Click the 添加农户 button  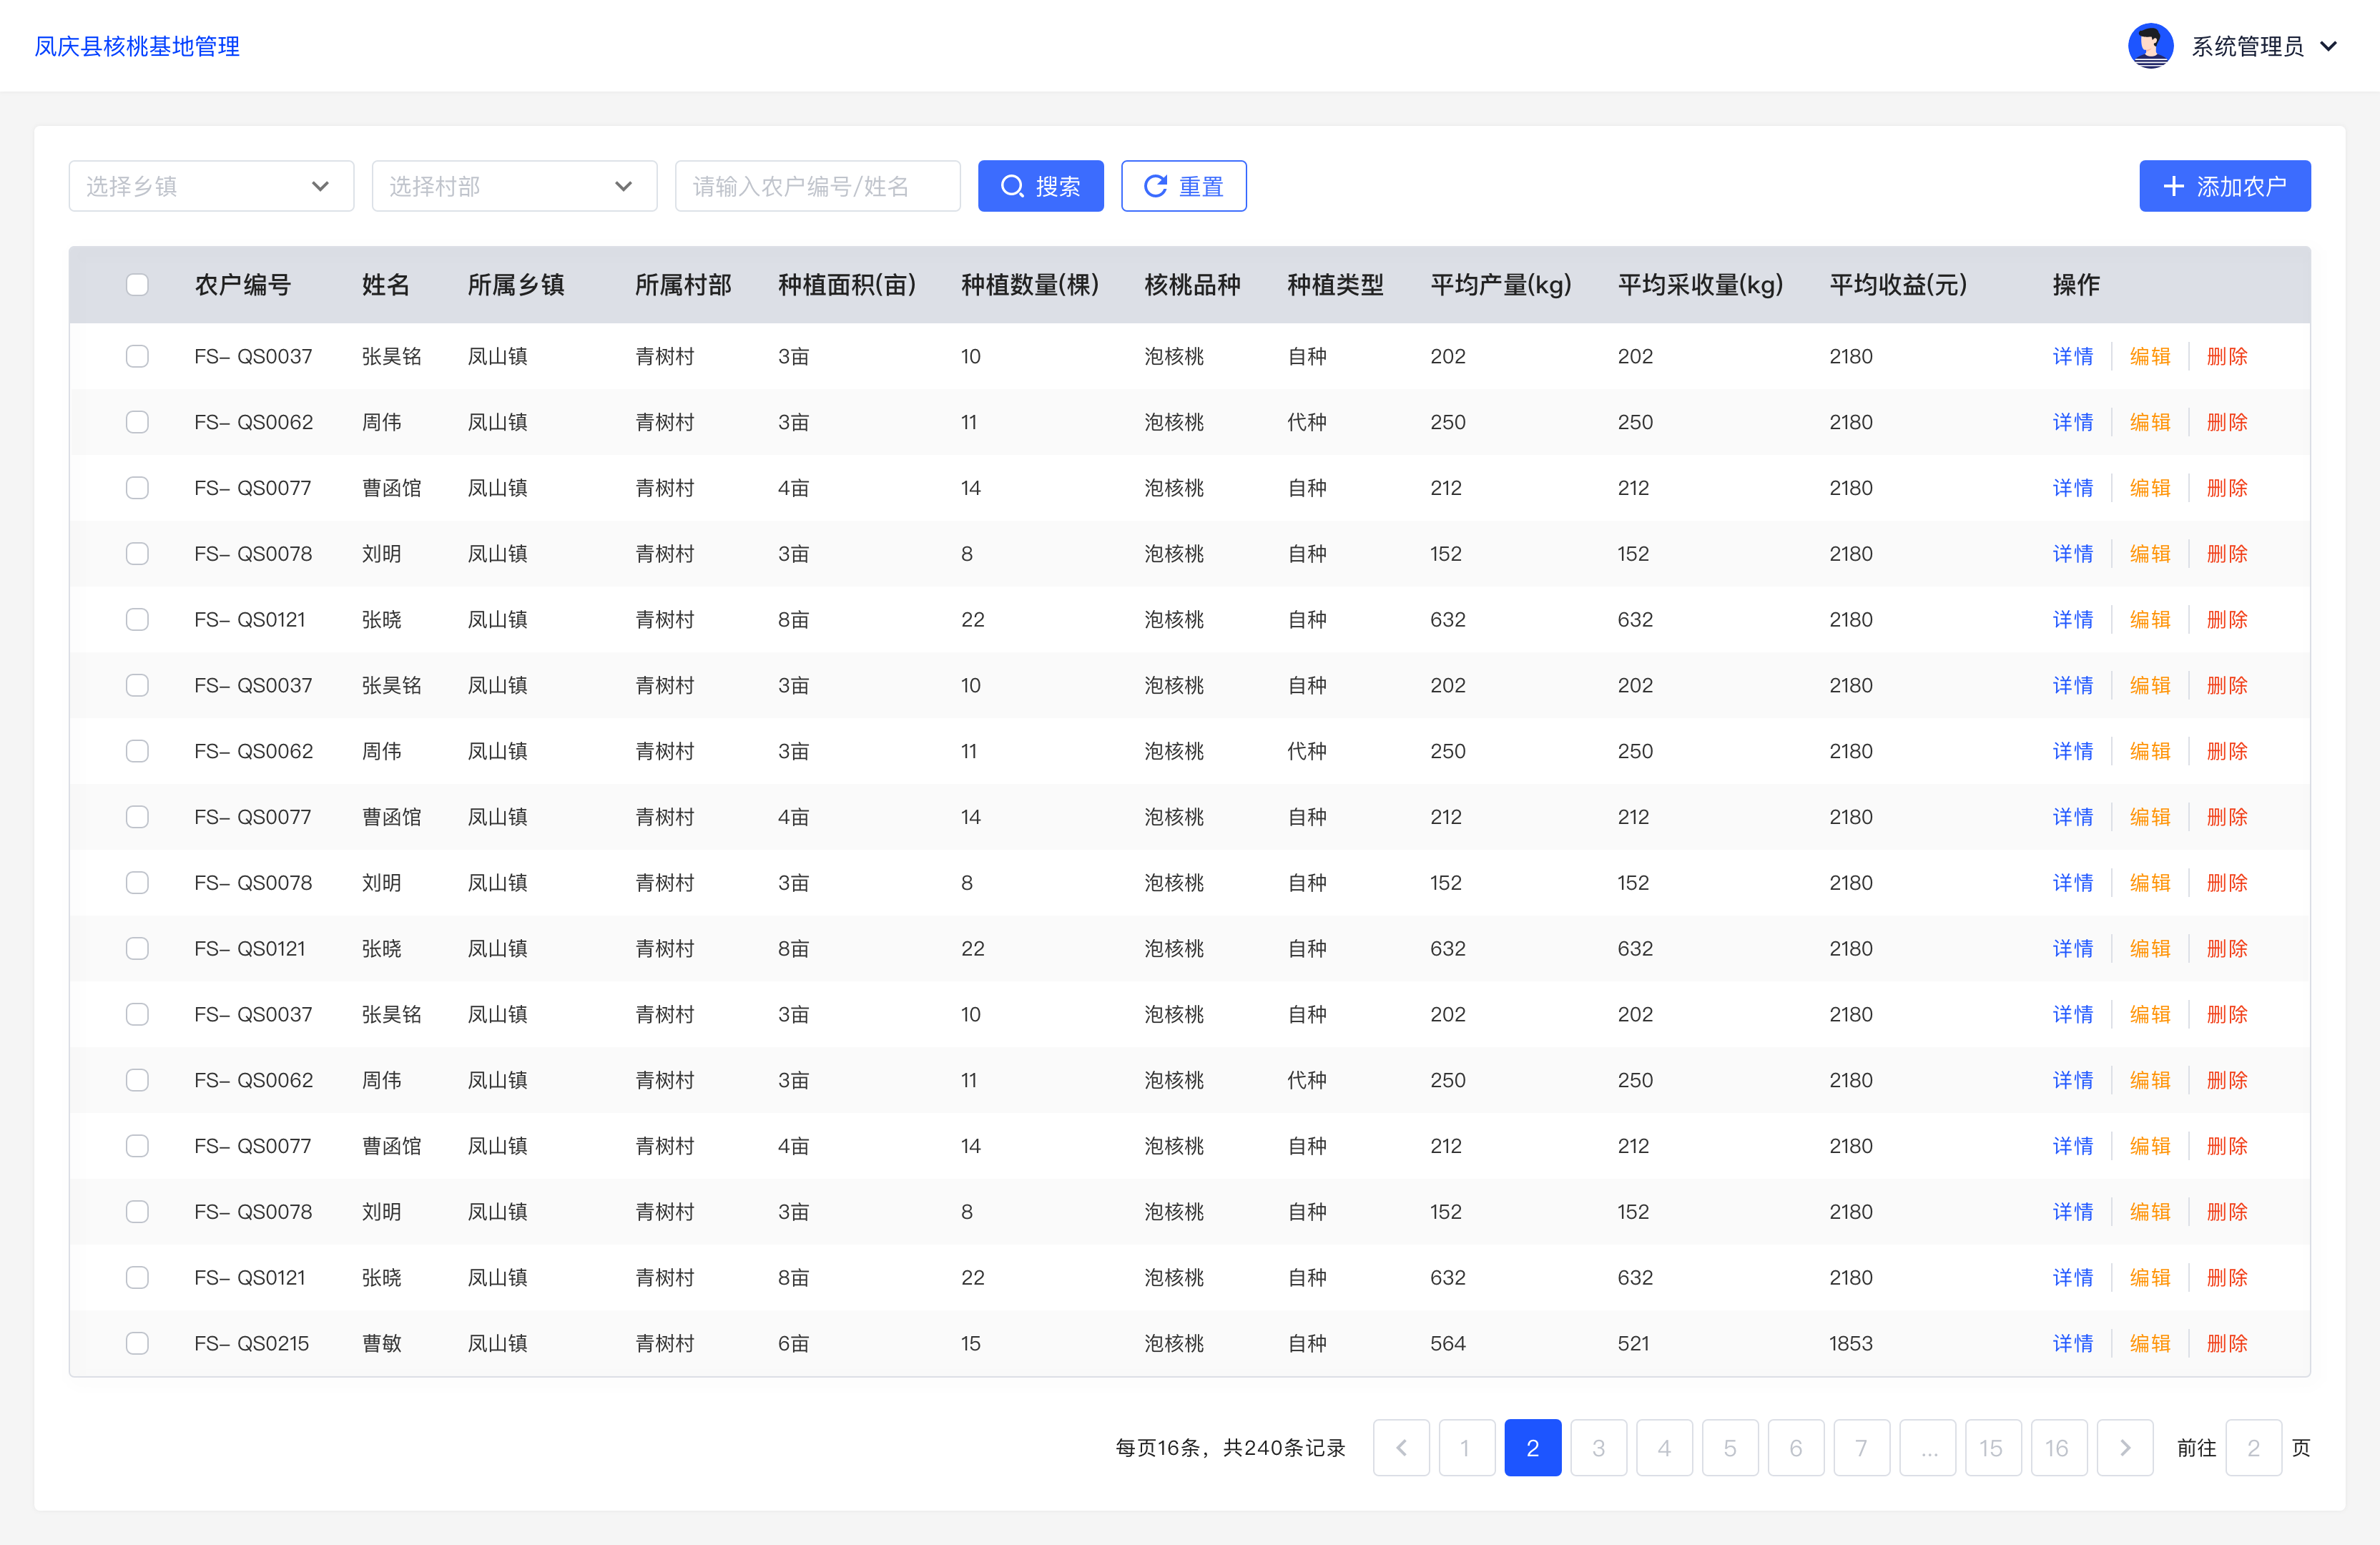coord(2224,186)
